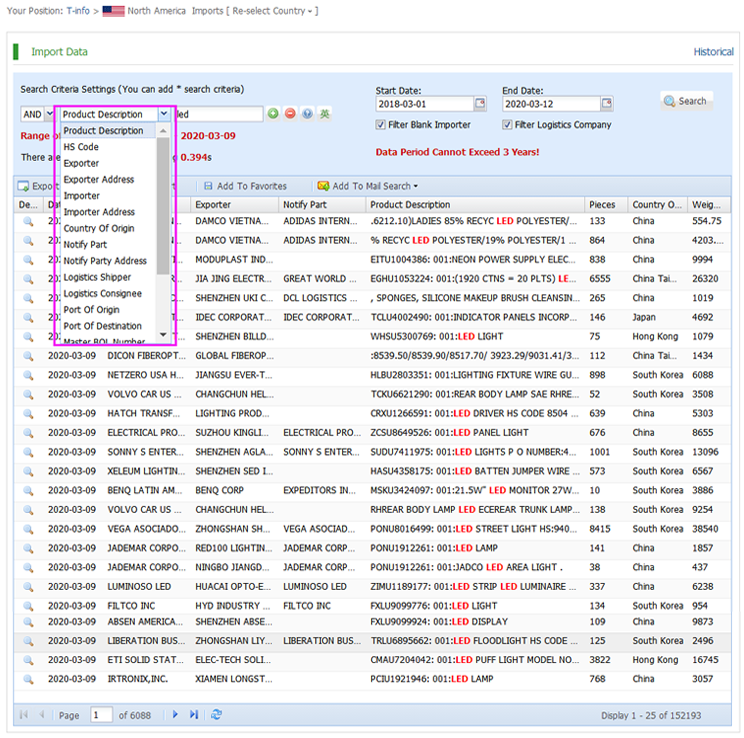Open the blue help icon beside search field
The height and width of the screenshot is (738, 744).
[307, 113]
